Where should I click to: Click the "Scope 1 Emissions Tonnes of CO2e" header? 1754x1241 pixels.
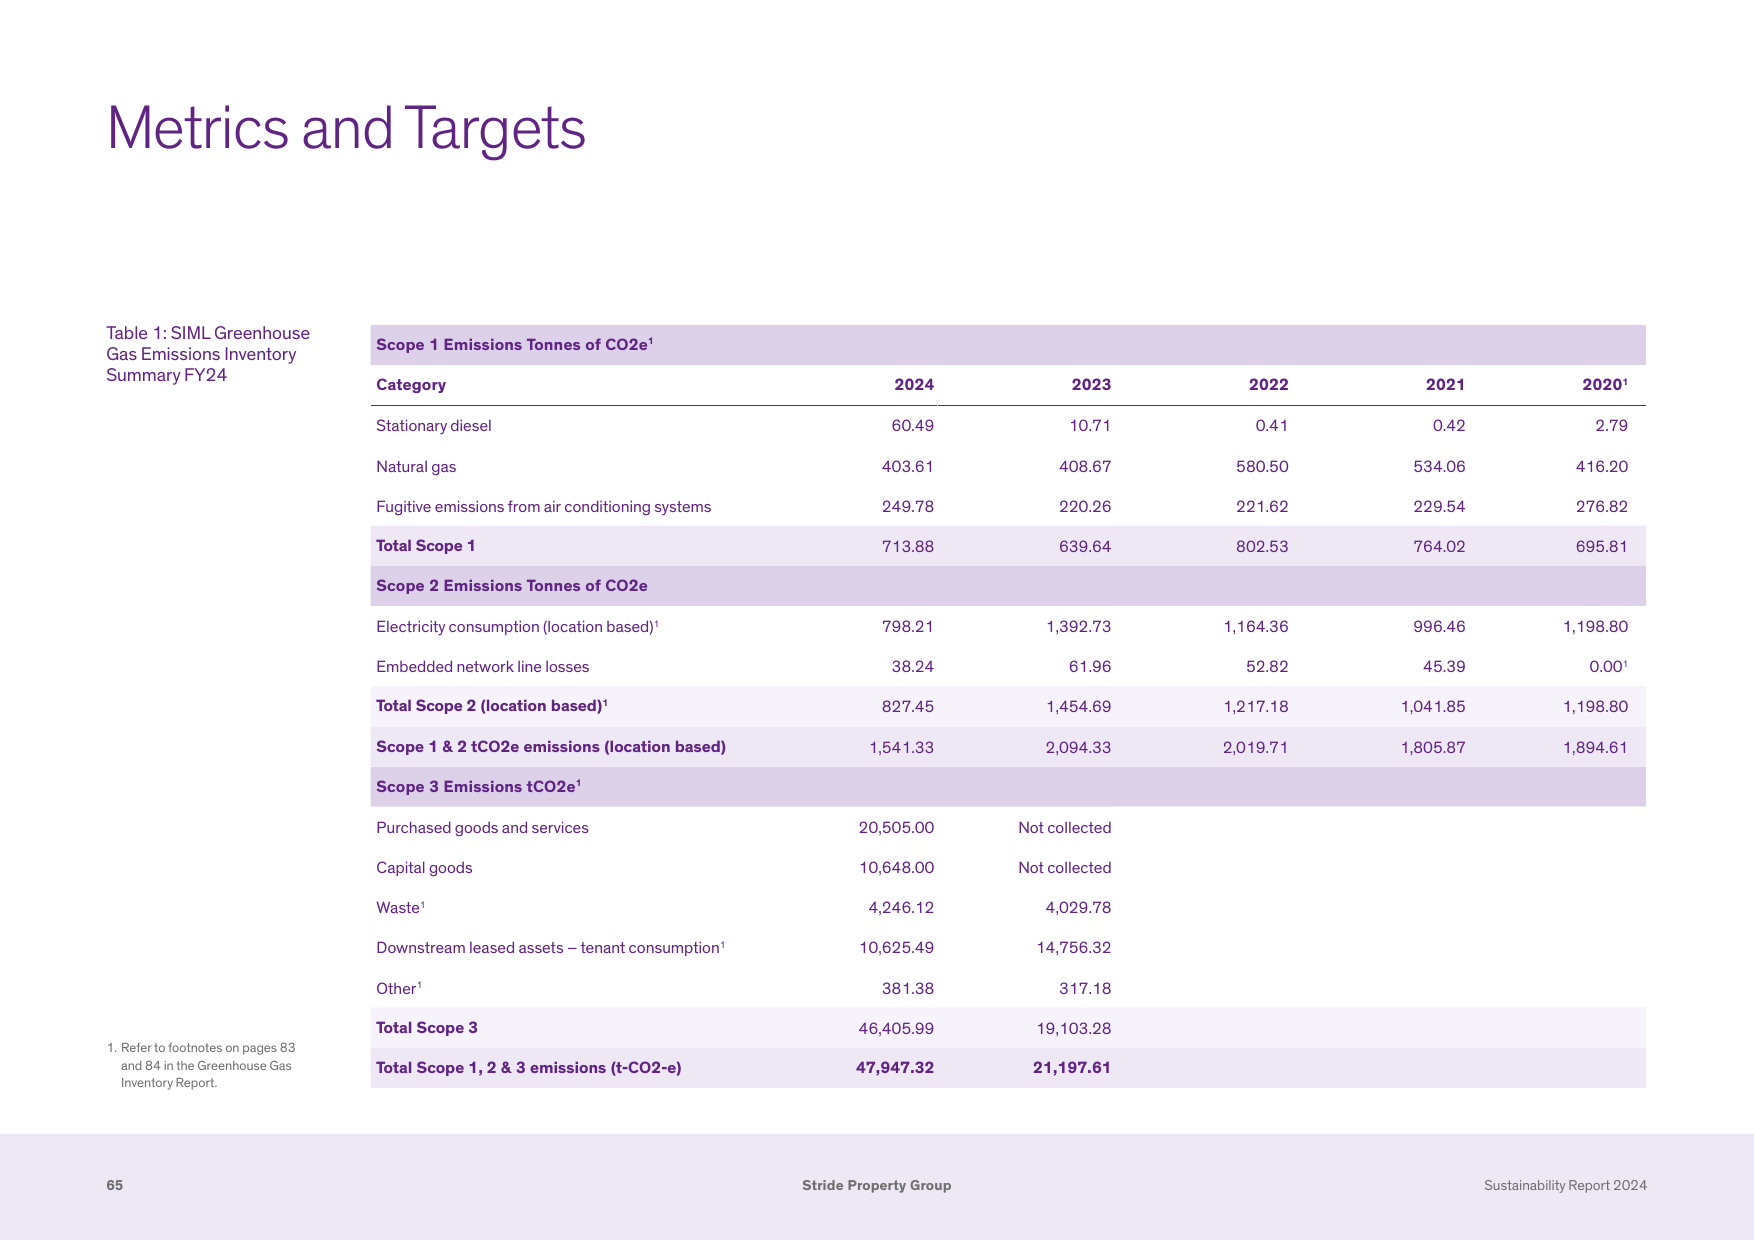(x=514, y=345)
